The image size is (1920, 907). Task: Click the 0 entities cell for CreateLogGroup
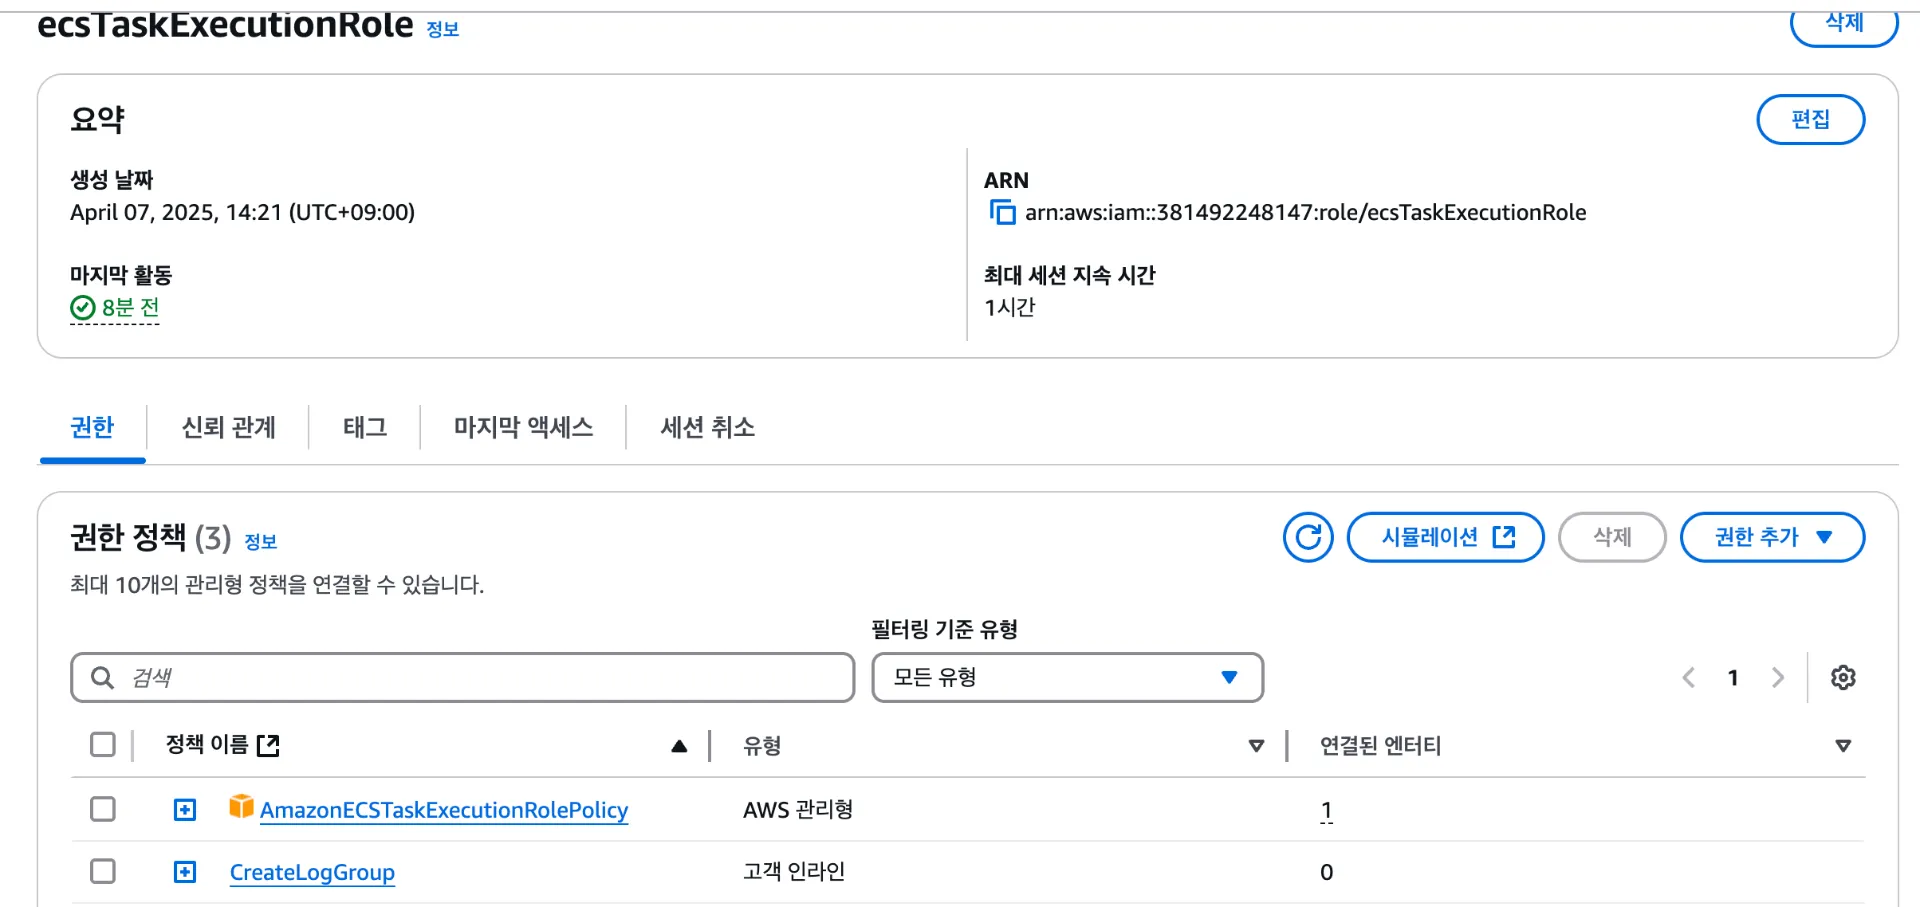(1326, 872)
